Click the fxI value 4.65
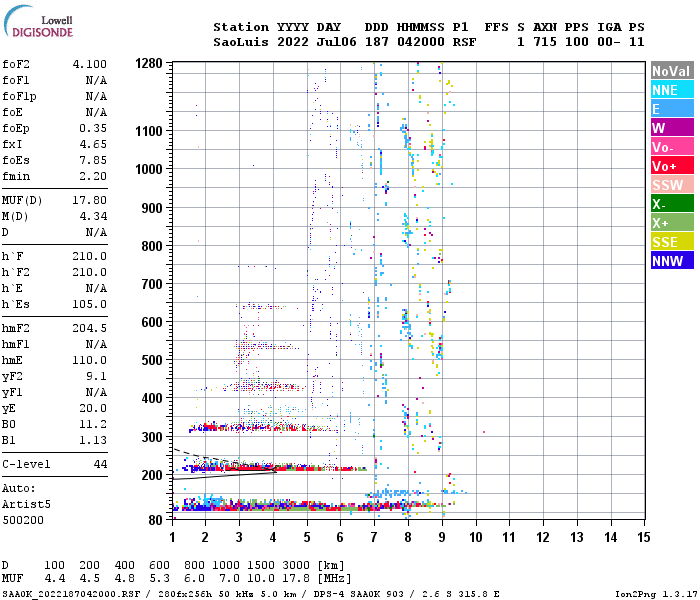Screen dimensions: 700x600 [x=93, y=144]
